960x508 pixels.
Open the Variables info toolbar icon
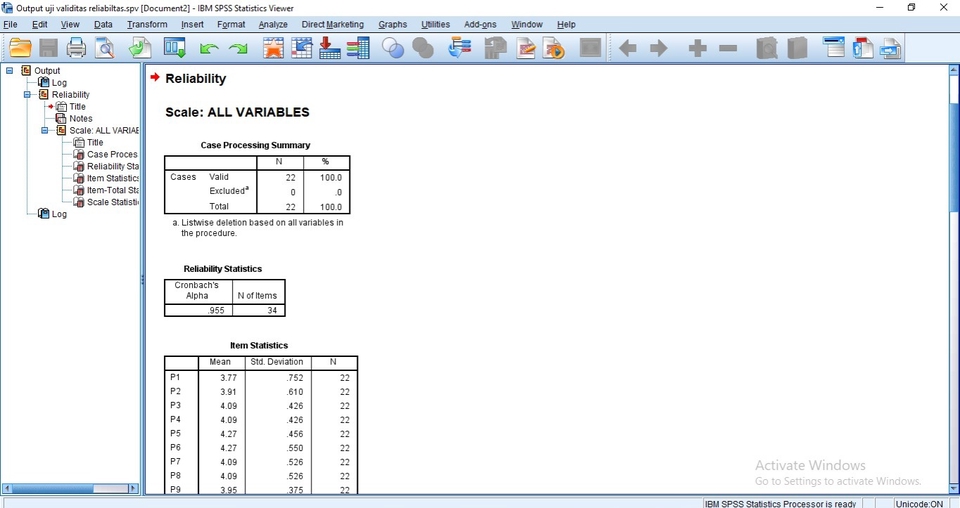pyautogui.click(x=358, y=48)
